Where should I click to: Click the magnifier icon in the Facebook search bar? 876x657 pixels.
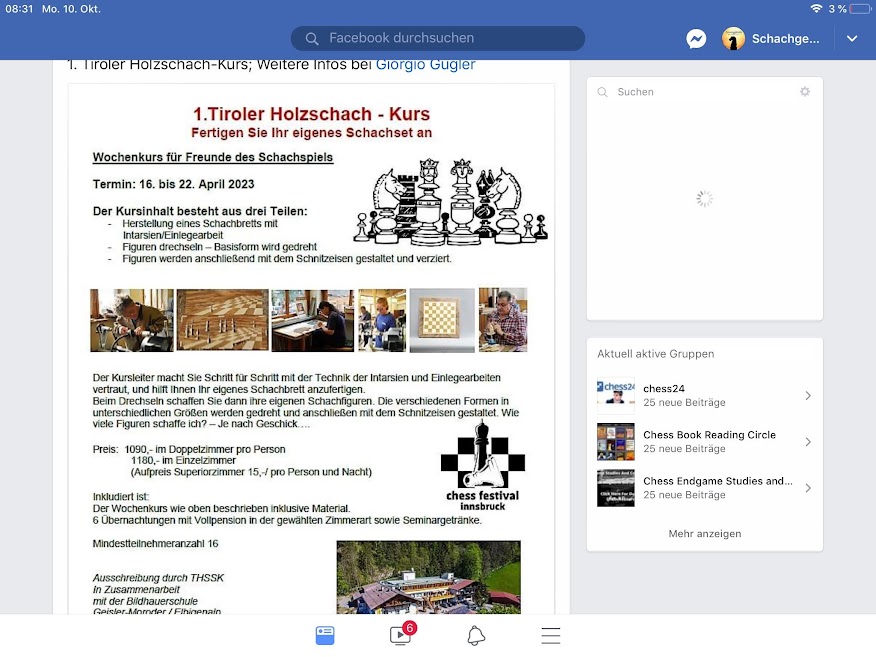(x=312, y=39)
